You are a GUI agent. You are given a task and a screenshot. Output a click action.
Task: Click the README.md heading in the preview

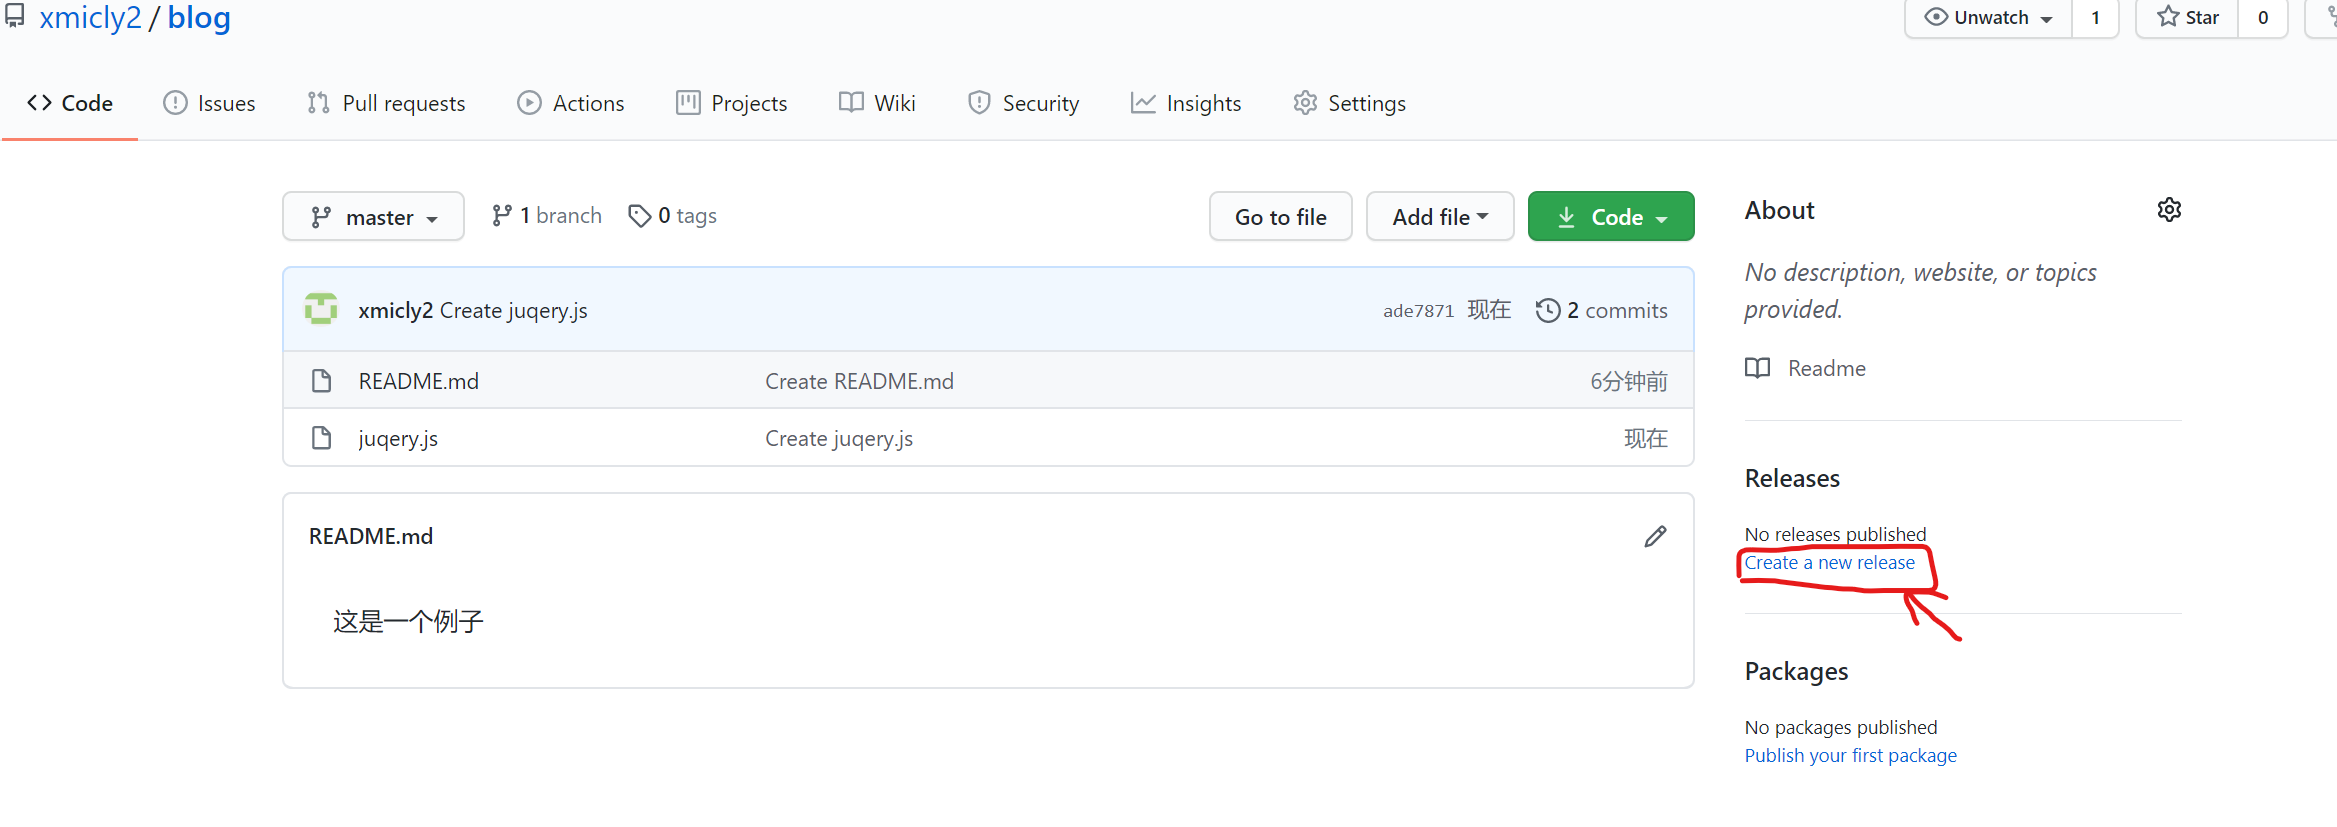click(371, 536)
